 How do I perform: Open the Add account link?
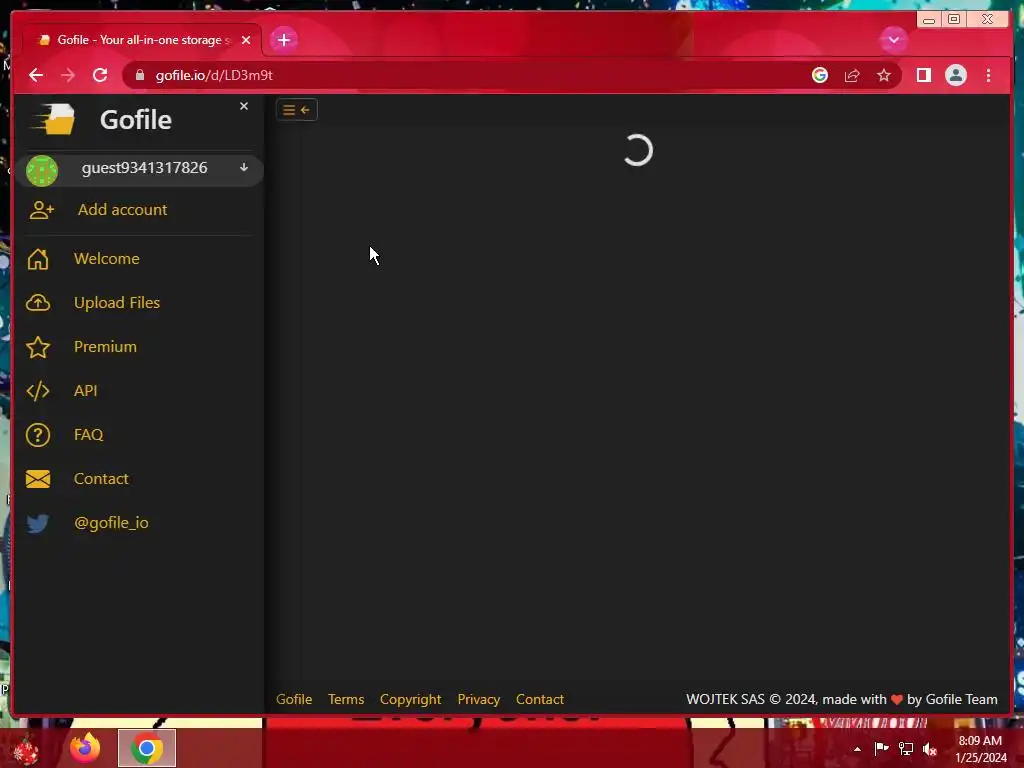[122, 210]
